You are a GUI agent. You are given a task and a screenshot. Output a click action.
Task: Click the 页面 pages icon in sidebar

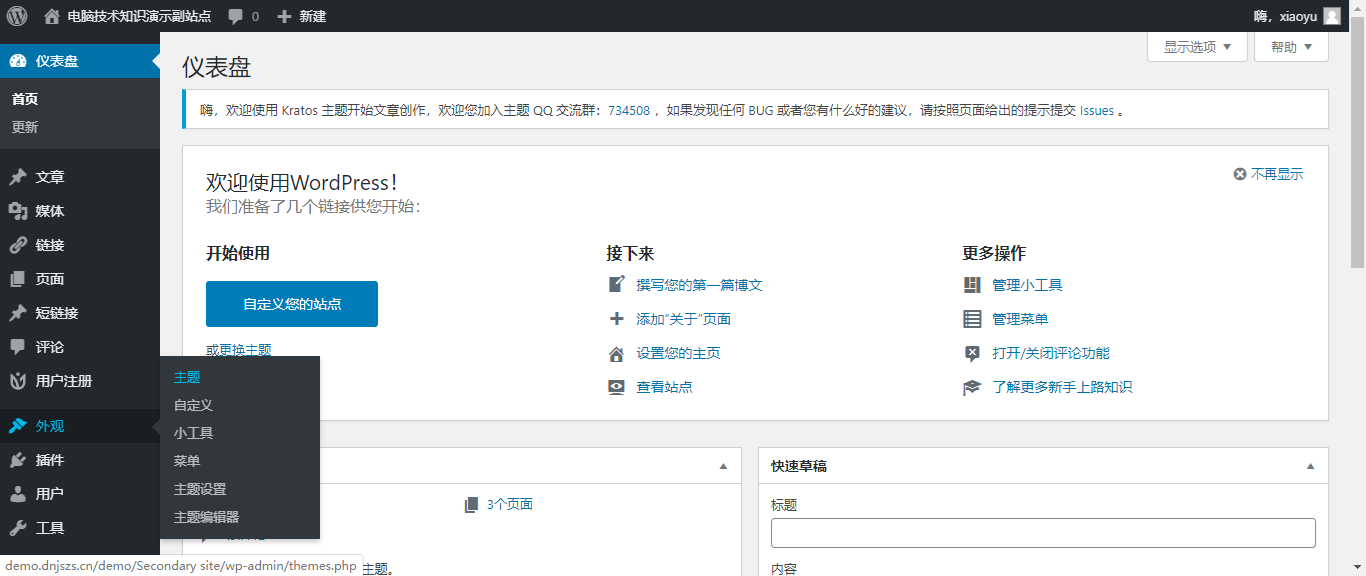(18, 279)
